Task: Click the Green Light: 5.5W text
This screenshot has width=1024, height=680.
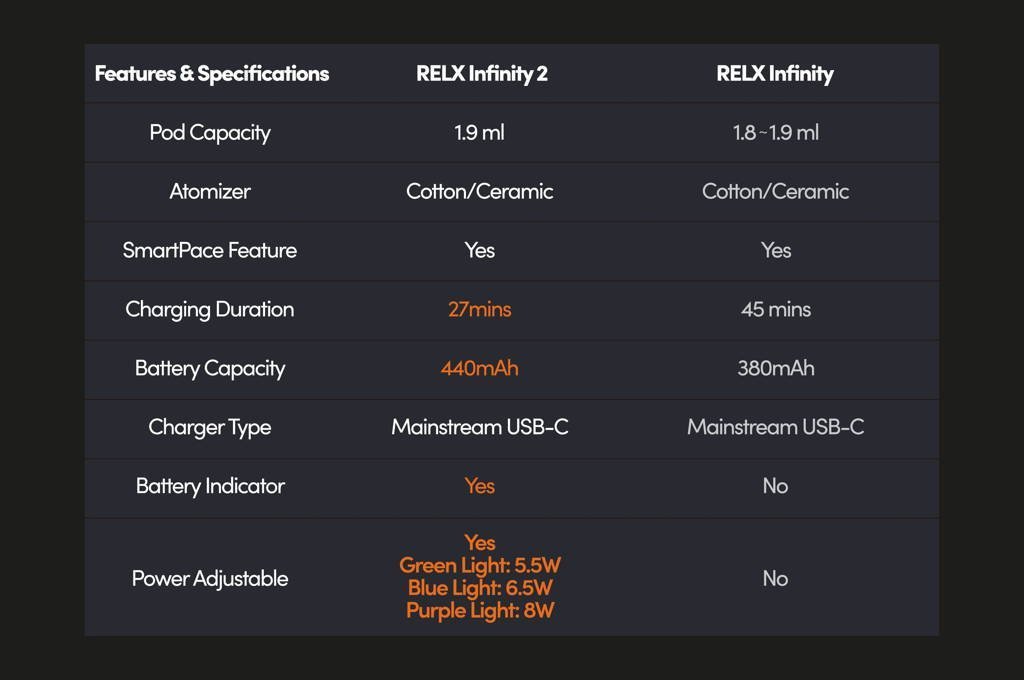Action: 480,566
